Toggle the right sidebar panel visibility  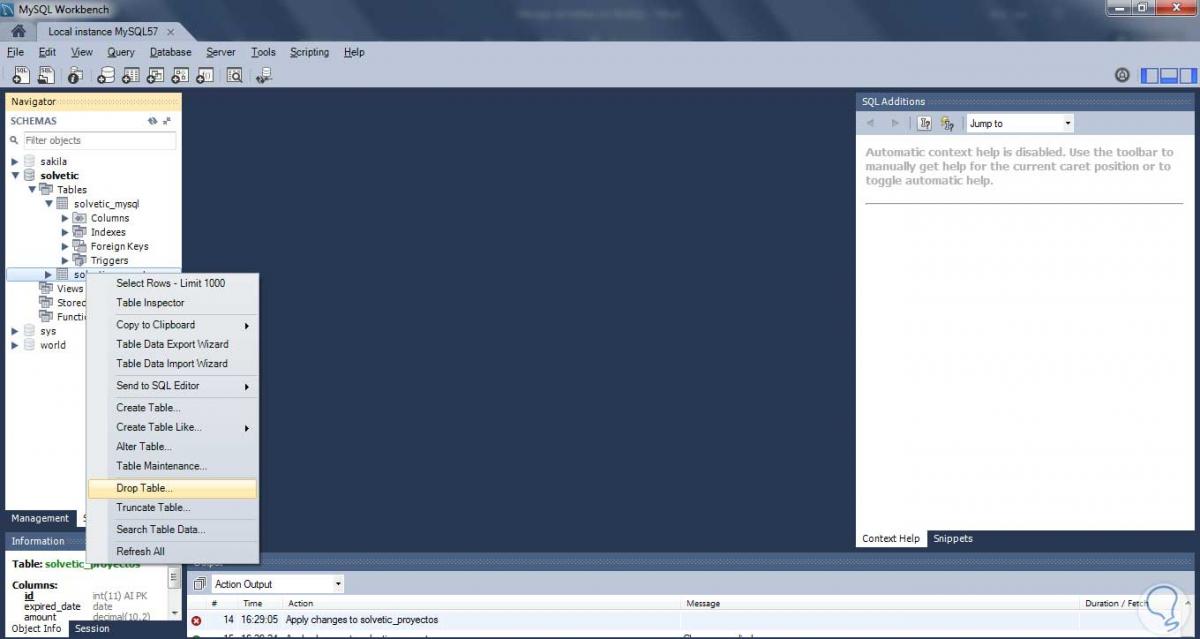1187,75
